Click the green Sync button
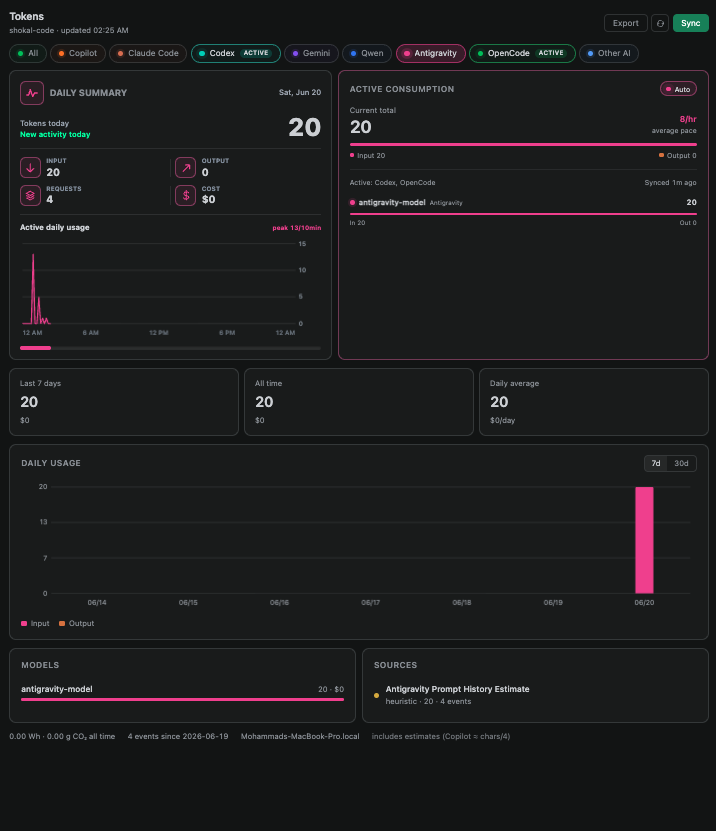The width and height of the screenshot is (716, 831). pos(691,23)
